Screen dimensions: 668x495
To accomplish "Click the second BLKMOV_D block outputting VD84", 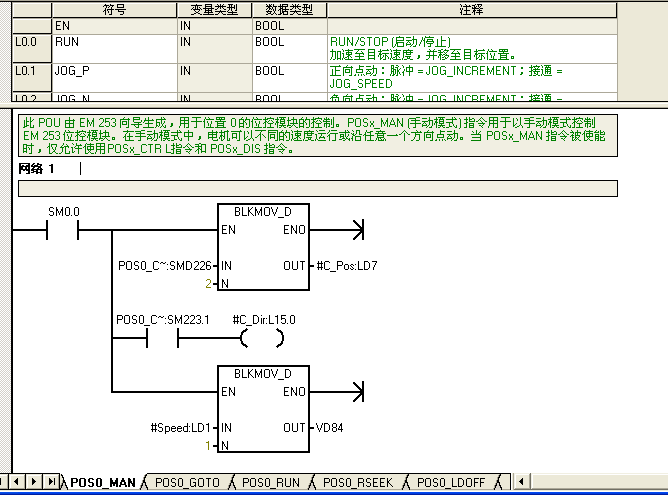I will (263, 409).
